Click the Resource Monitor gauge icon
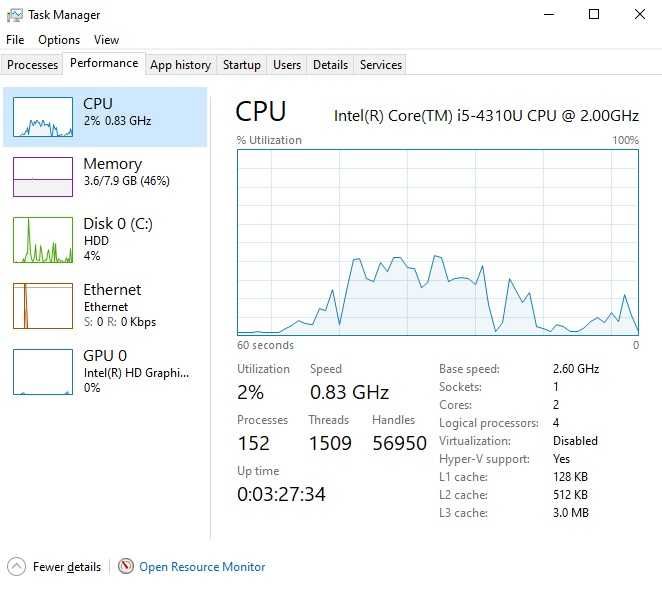Image resolution: width=662 pixels, height=591 pixels. click(126, 567)
